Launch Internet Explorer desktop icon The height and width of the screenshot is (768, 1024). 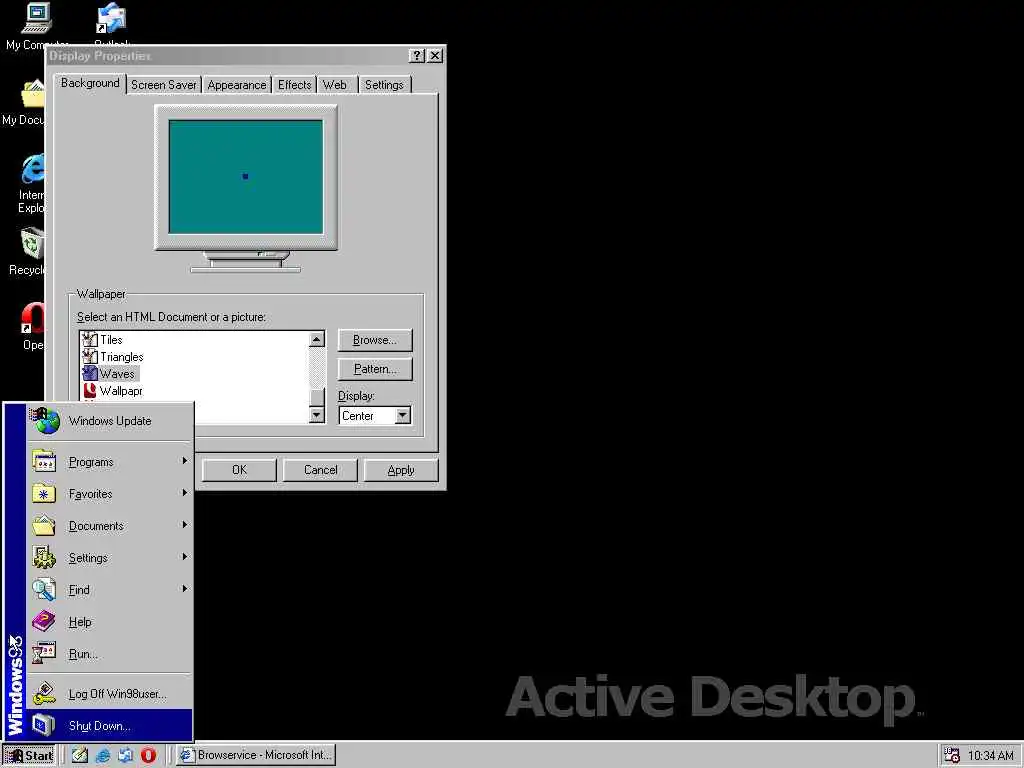(33, 168)
